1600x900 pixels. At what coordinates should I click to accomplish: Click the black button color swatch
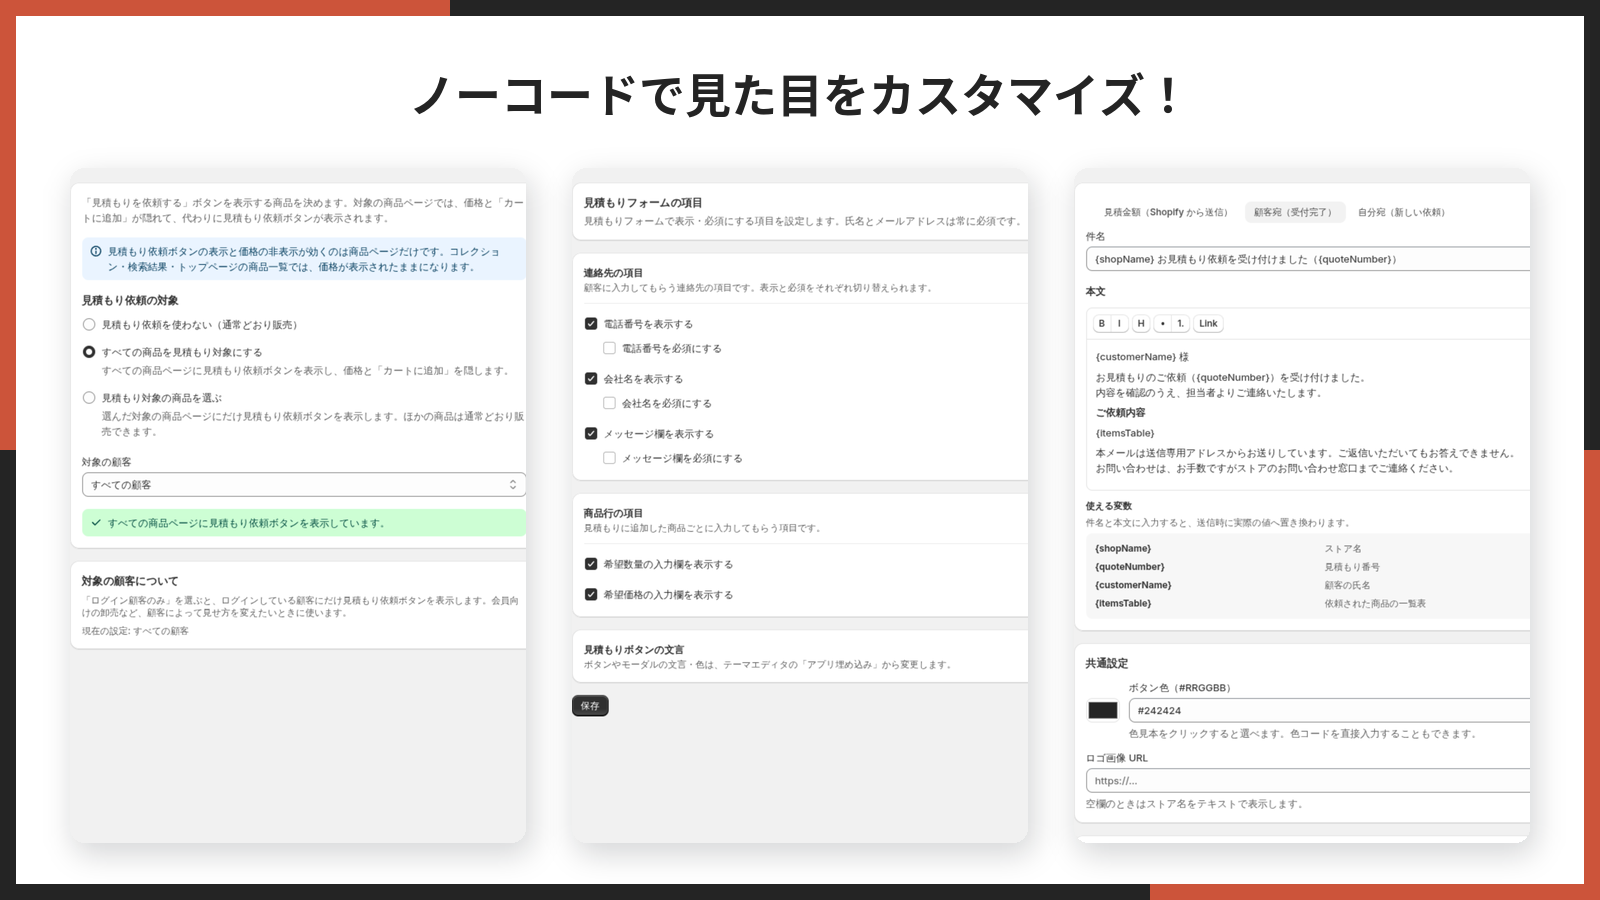pos(1103,711)
